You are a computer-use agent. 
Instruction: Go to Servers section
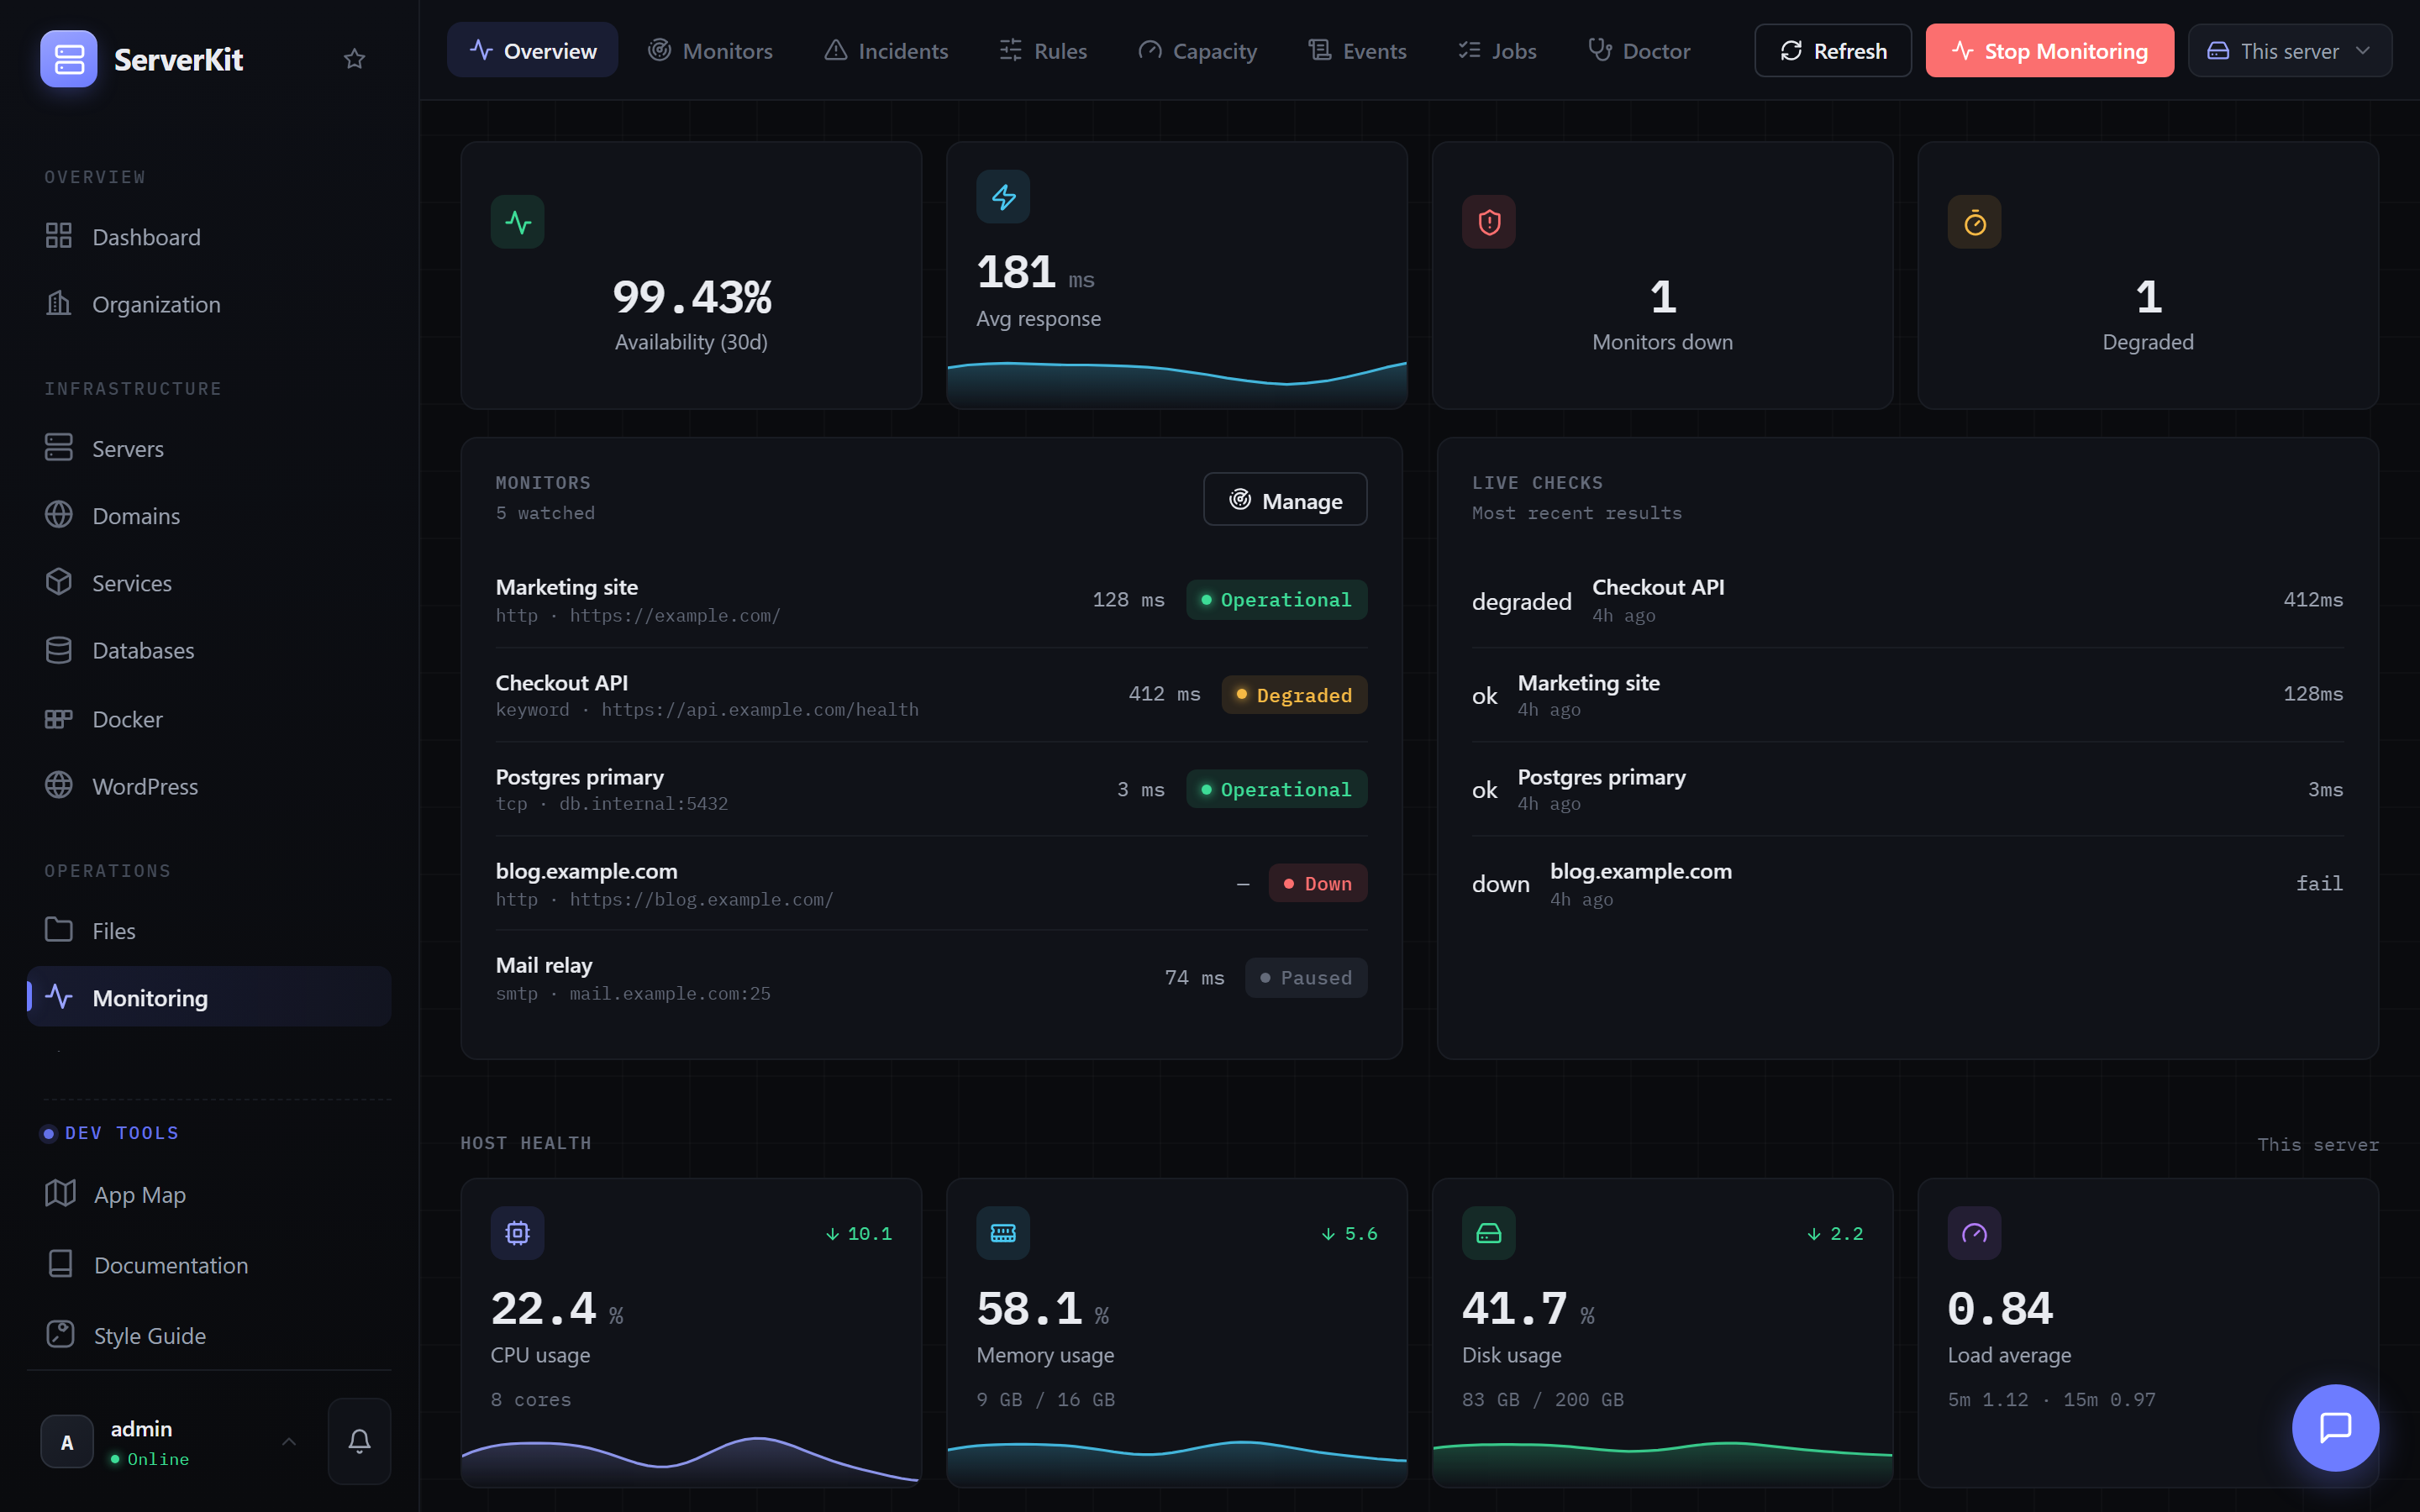tap(209, 449)
